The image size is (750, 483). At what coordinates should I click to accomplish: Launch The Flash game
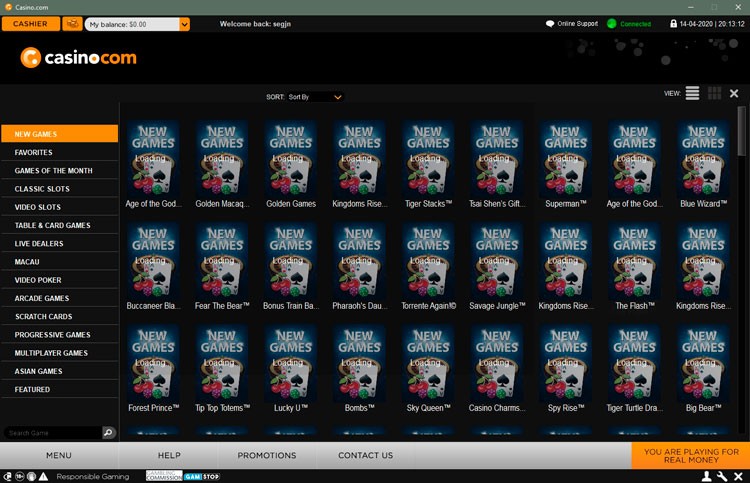634,266
